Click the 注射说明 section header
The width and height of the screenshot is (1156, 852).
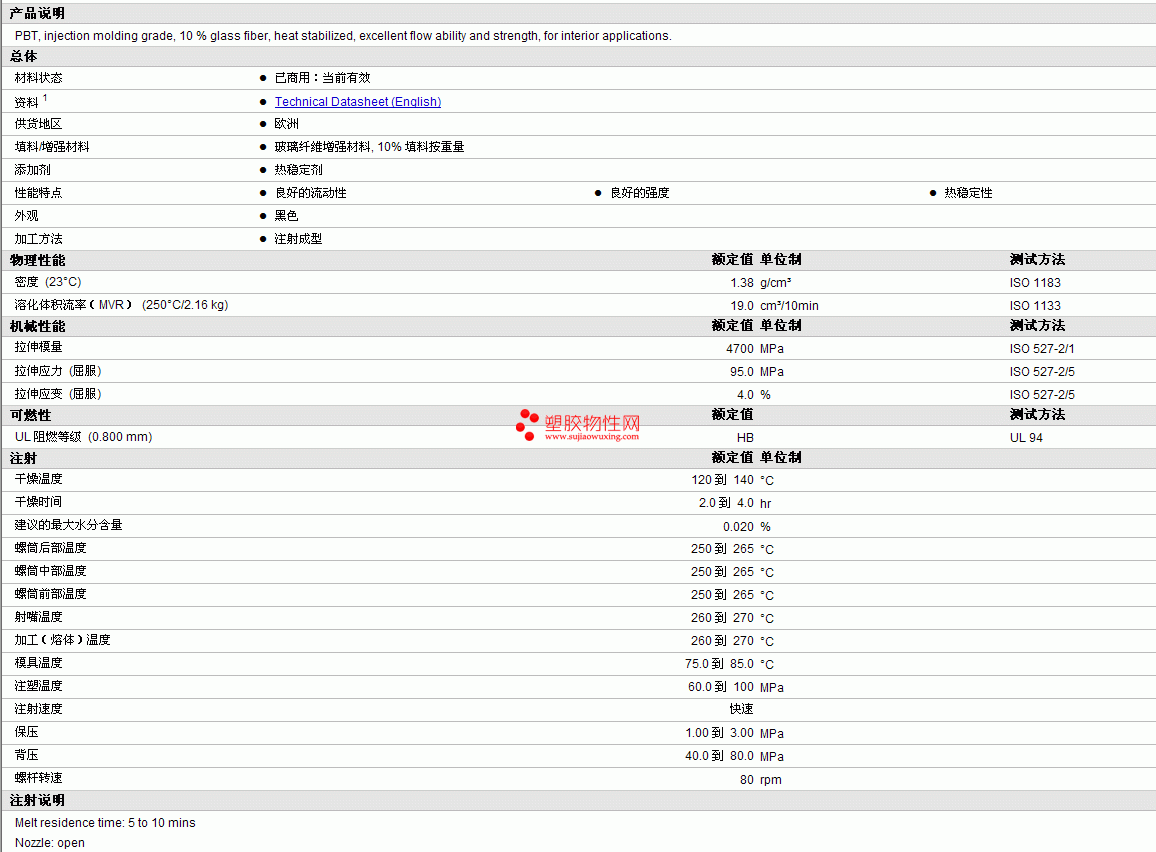pyautogui.click(x=37, y=800)
